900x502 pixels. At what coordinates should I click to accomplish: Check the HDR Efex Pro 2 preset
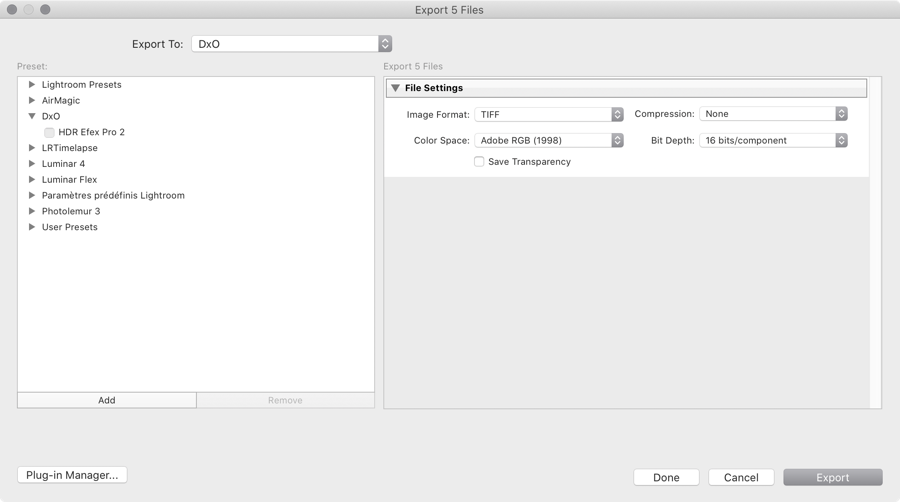click(49, 132)
